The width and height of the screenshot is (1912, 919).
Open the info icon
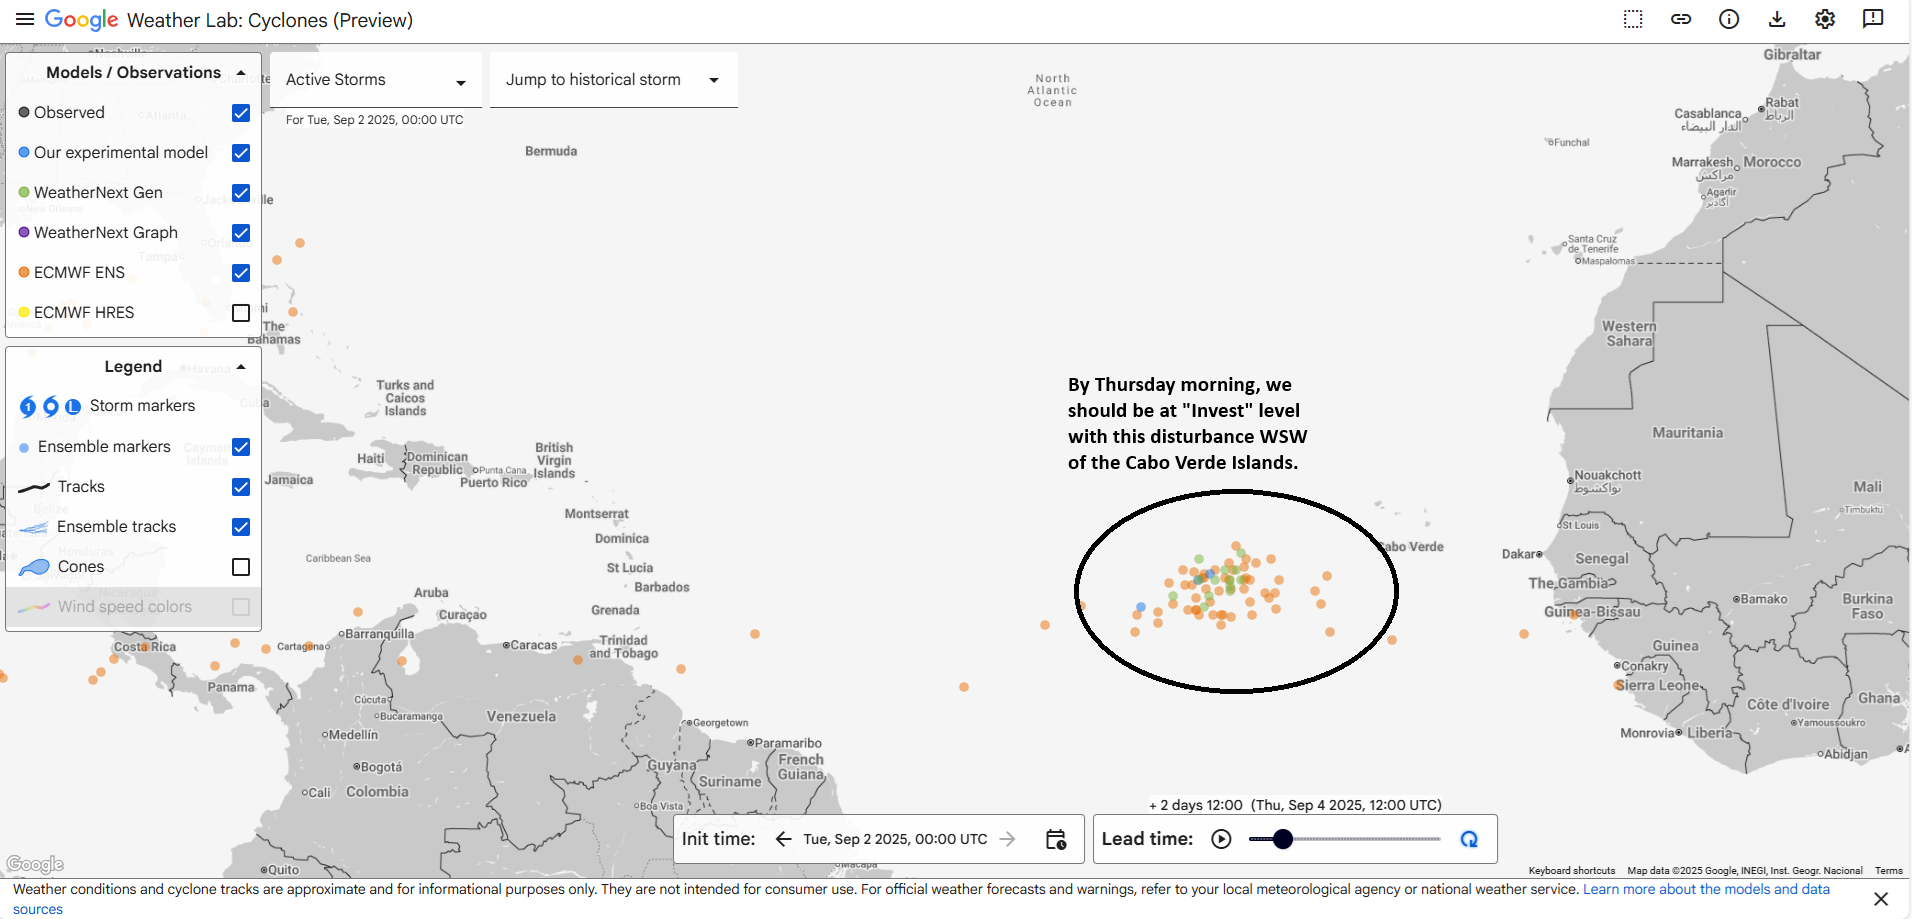click(1729, 19)
